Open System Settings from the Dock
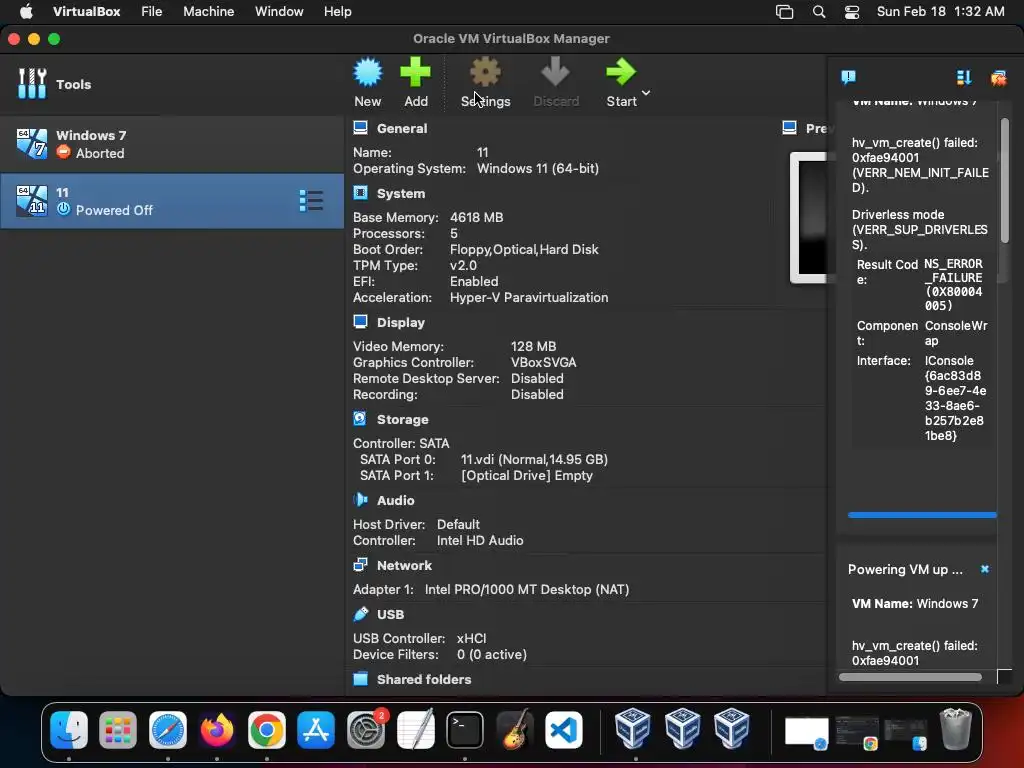Image resolution: width=1024 pixels, height=768 pixels. point(366,729)
